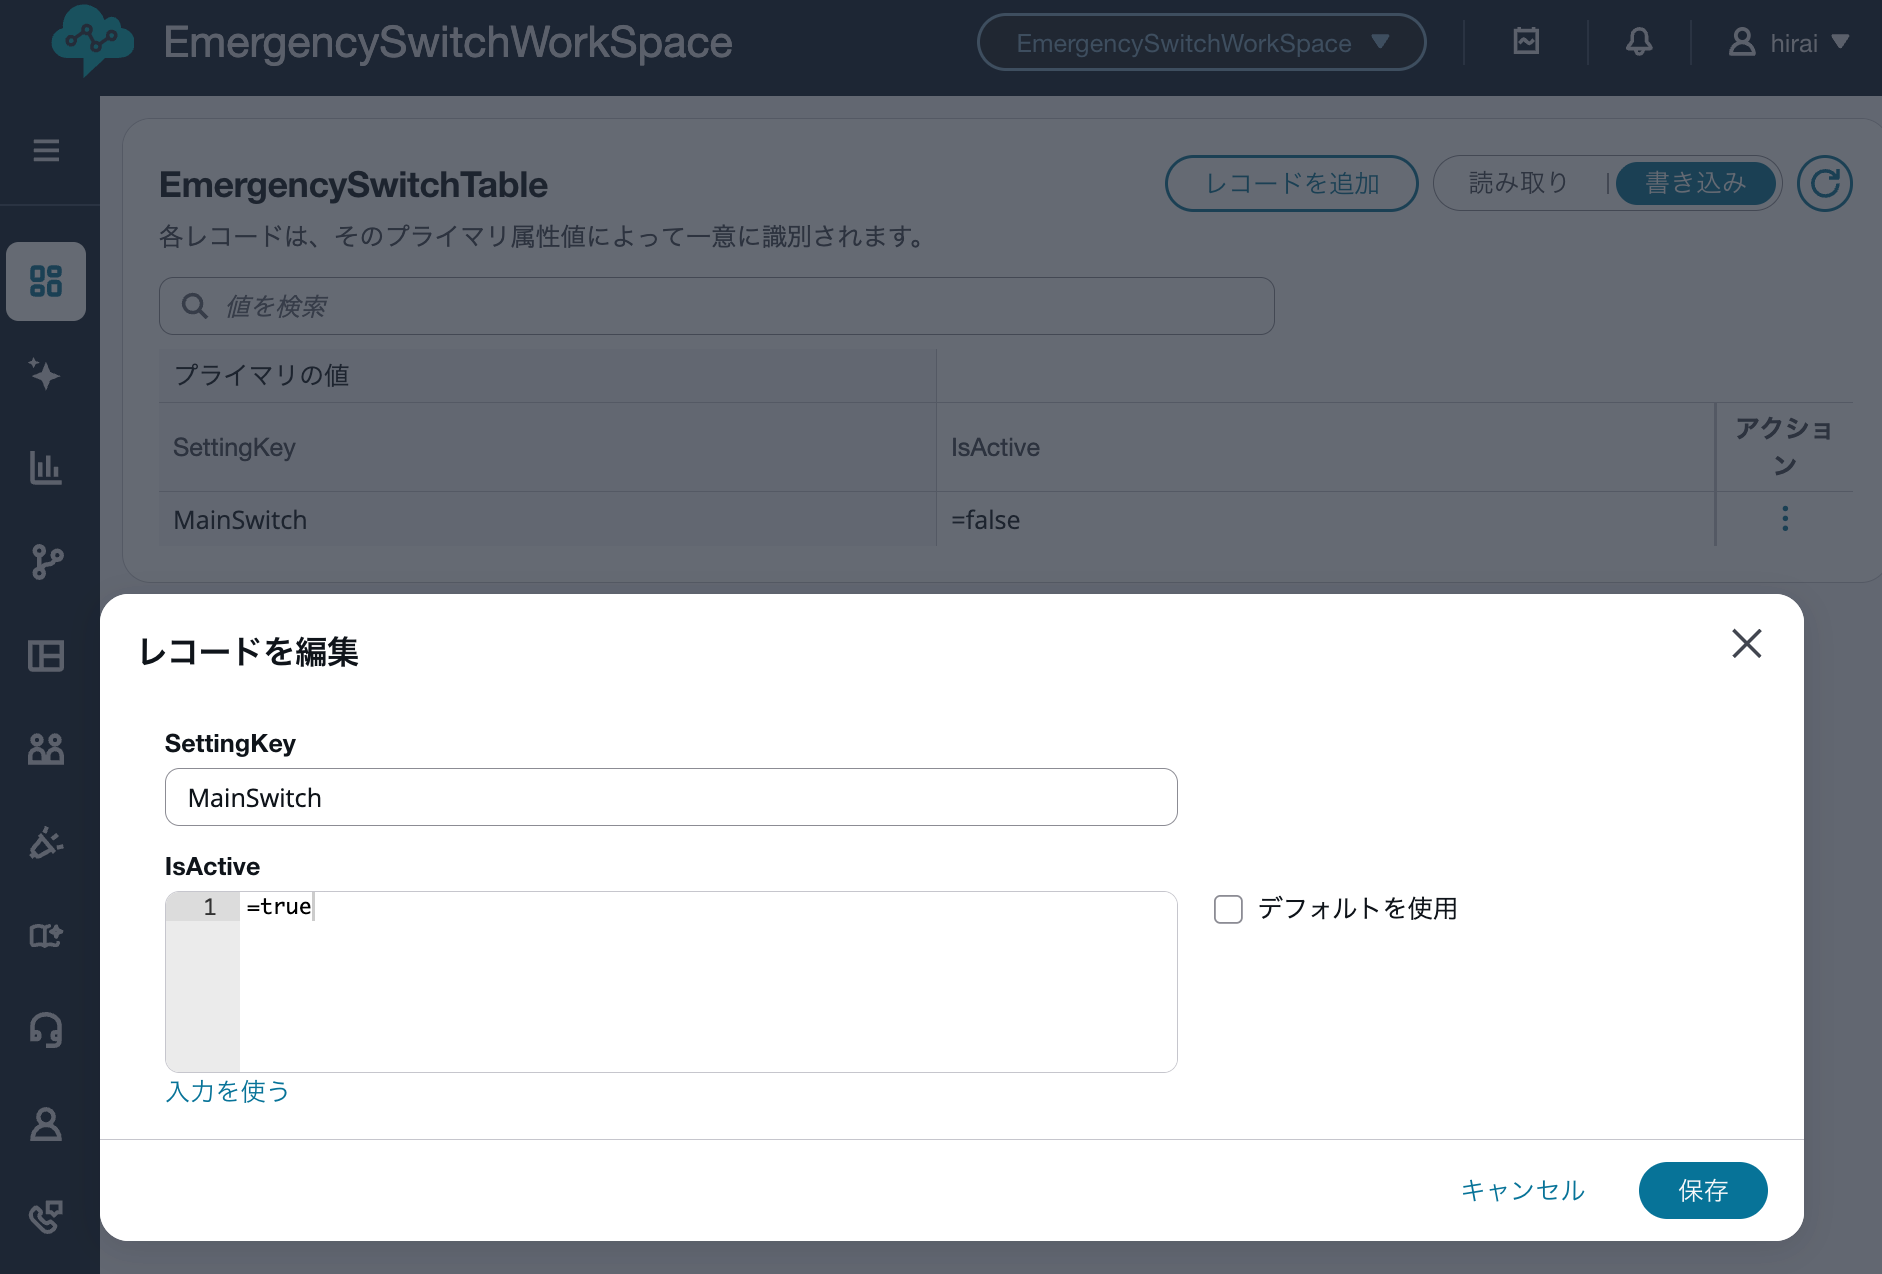Select the 書き込み mode tab
1882x1274 pixels.
[x=1695, y=183]
